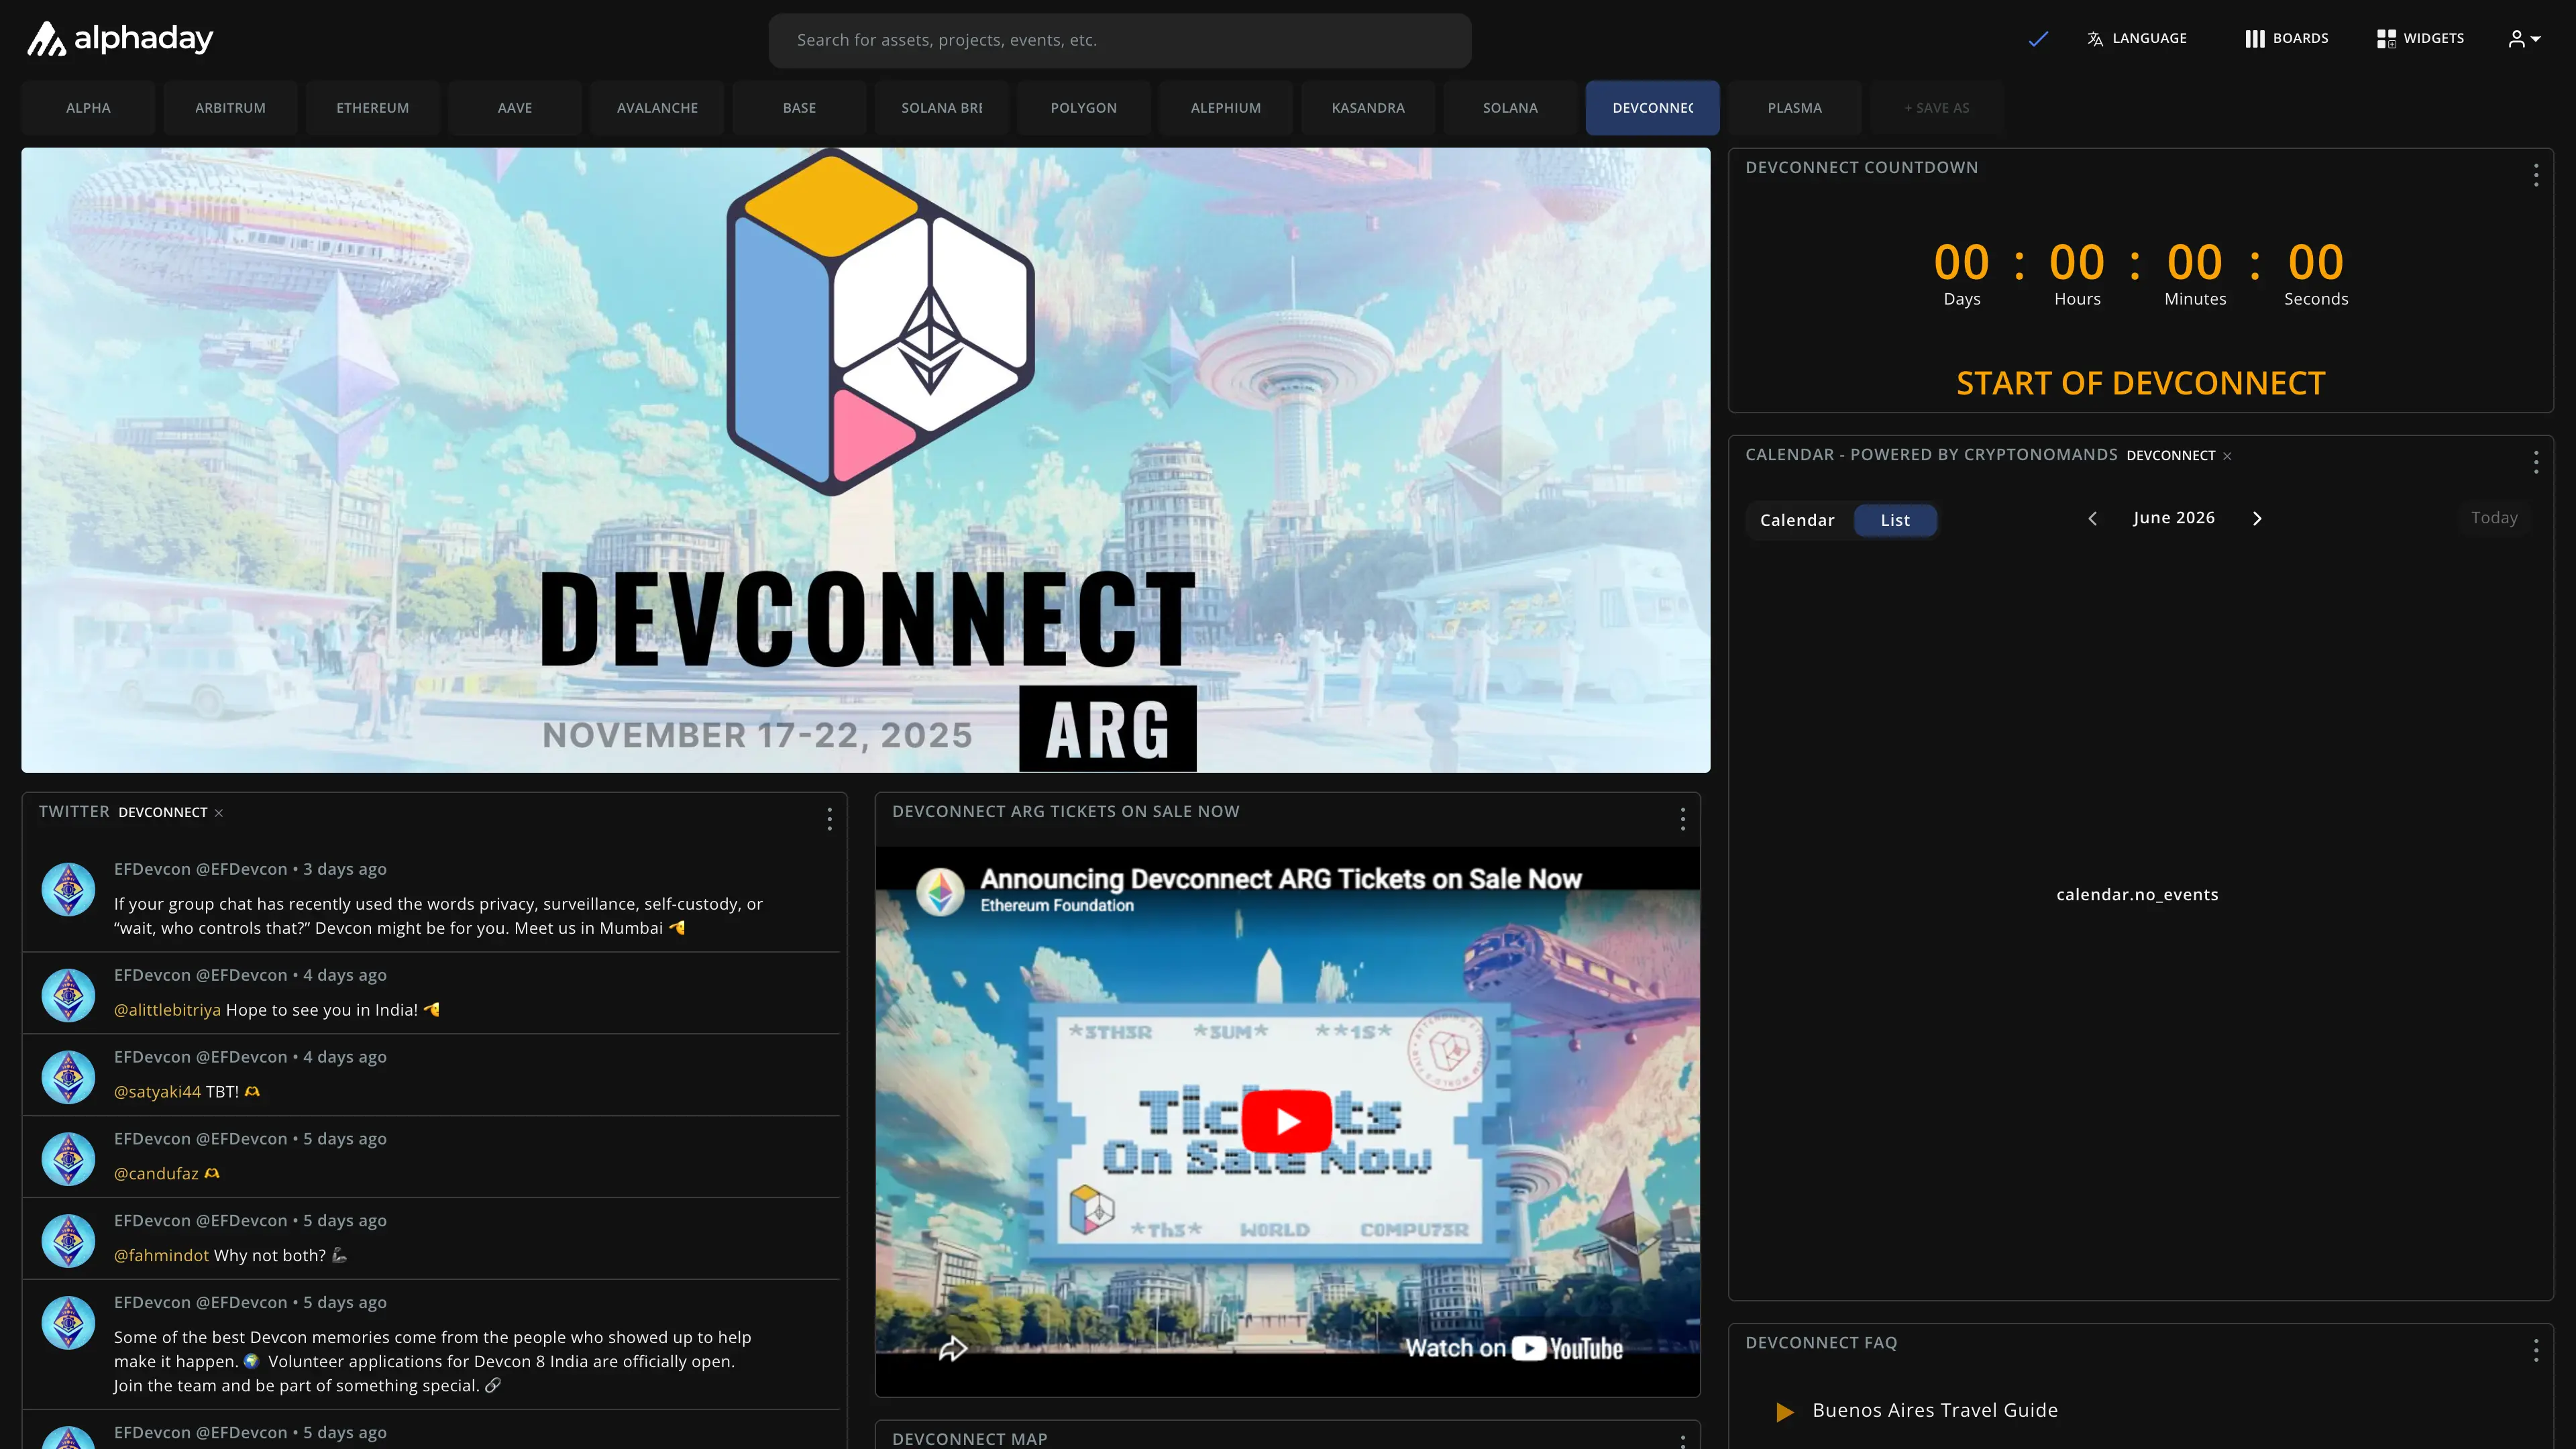This screenshot has height=1449, width=2576.
Task: Open the Language selector
Action: pos(2137,39)
